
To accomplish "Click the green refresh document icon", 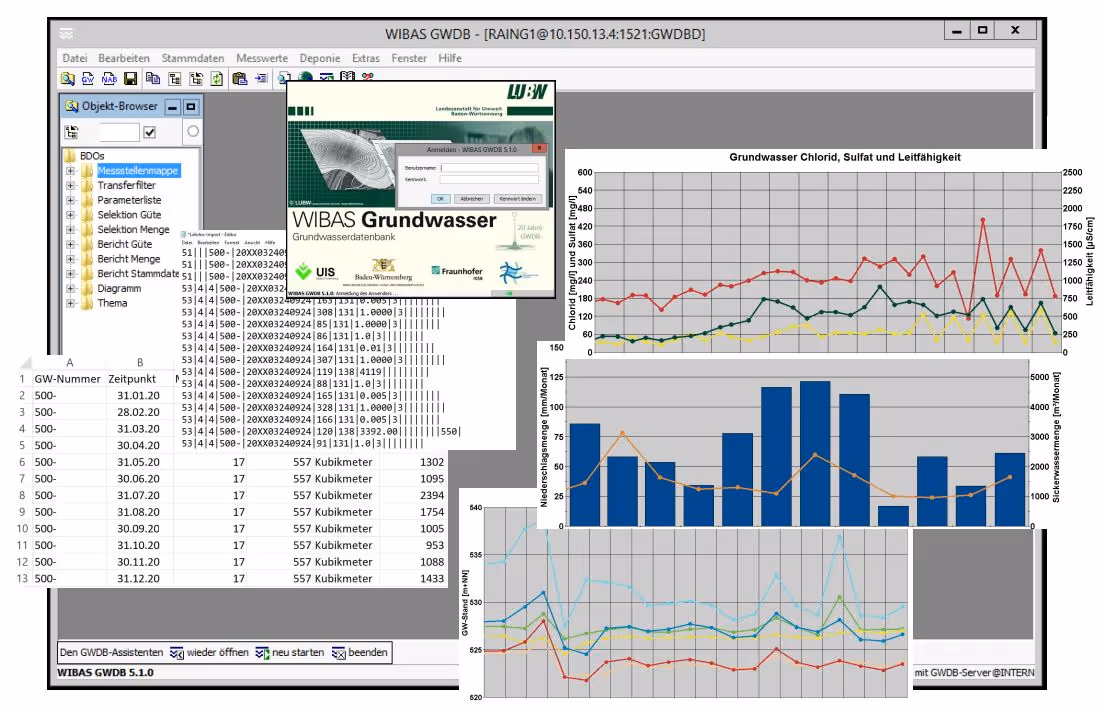I will tap(217, 79).
